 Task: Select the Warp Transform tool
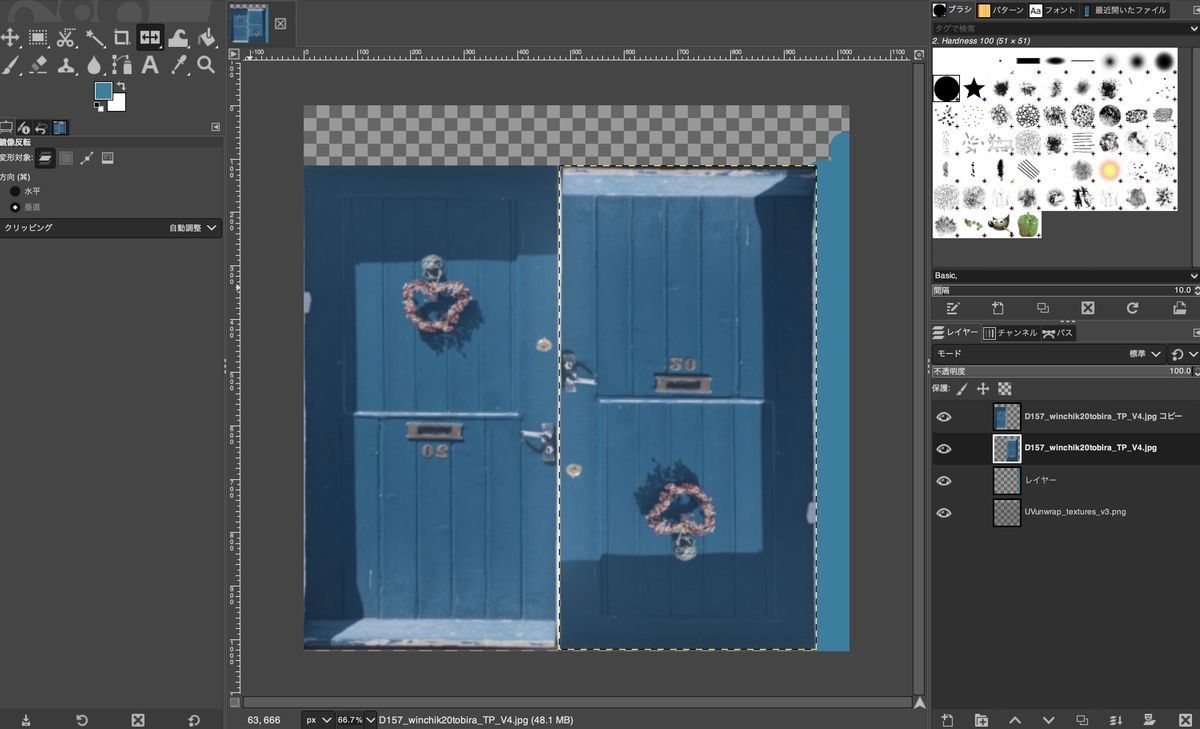(x=178, y=38)
